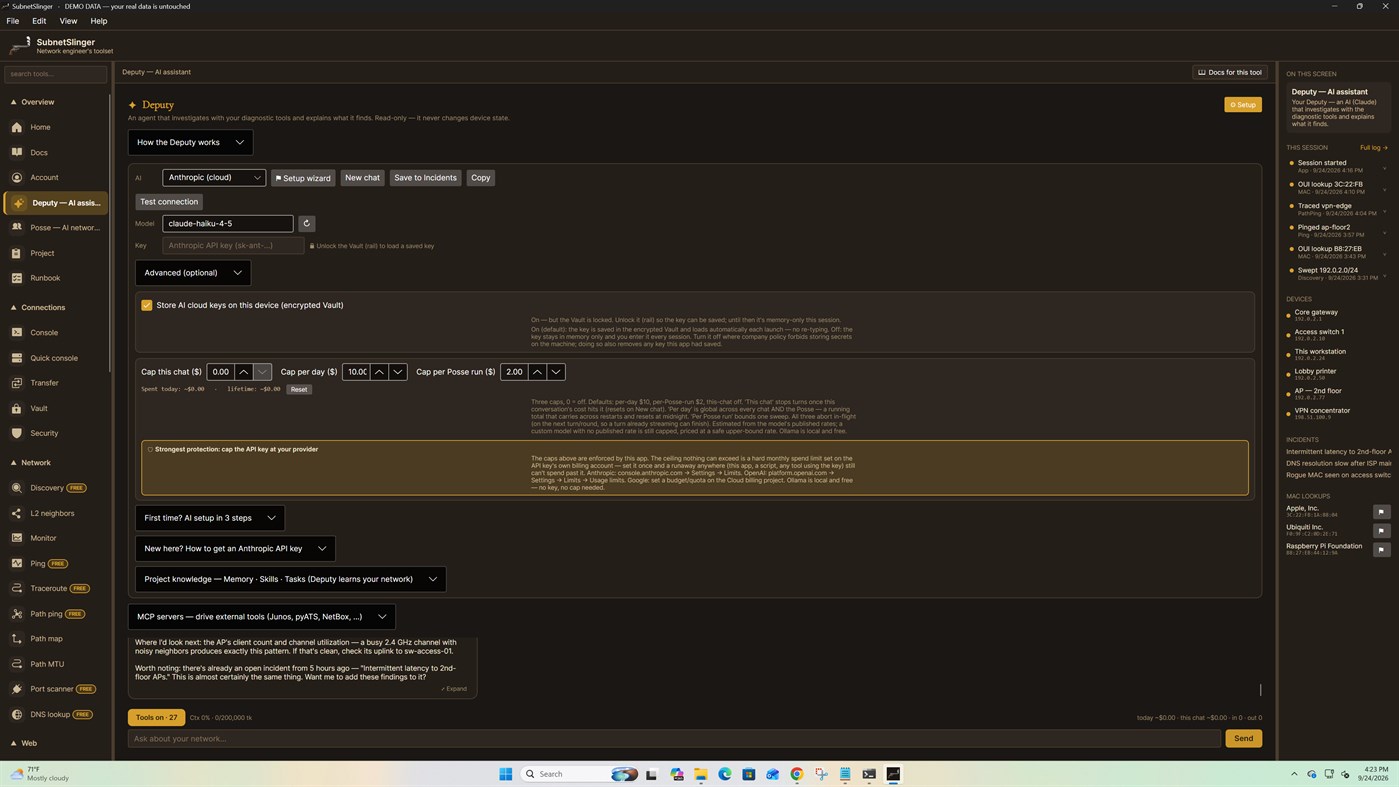The height and width of the screenshot is (787, 1399).
Task: Expand How to get Anthropic API key
Action: [235, 548]
